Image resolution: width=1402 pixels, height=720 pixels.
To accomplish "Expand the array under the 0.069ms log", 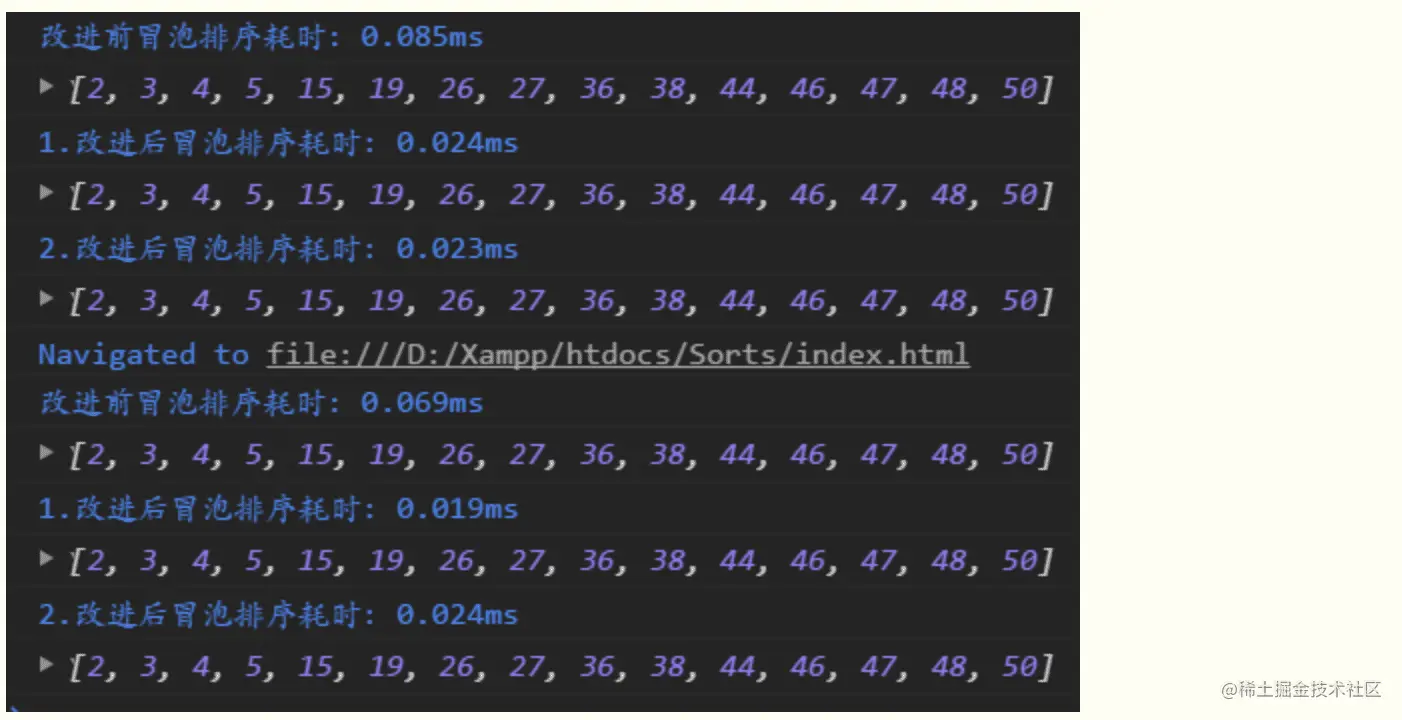I will tap(46, 452).
